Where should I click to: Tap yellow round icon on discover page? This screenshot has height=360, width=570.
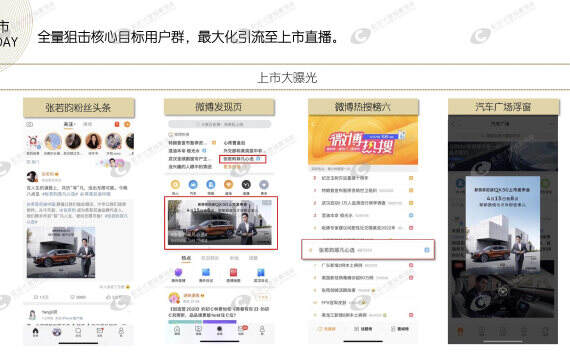point(175,184)
